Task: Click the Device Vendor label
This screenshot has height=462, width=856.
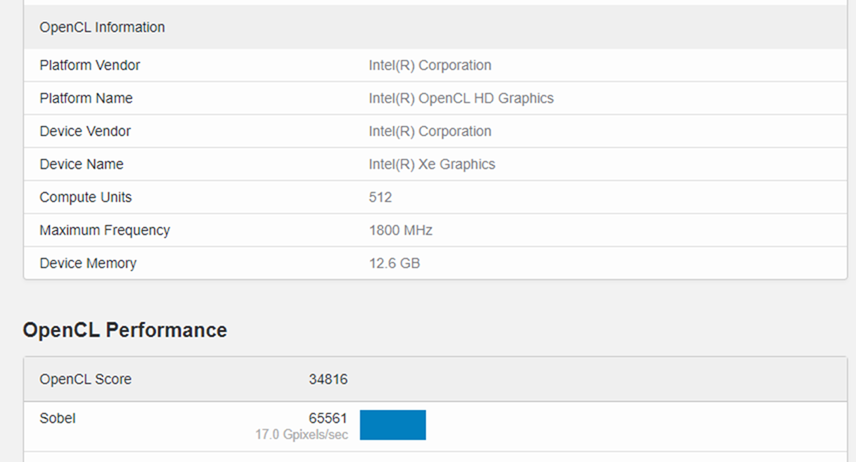Action: [x=85, y=131]
